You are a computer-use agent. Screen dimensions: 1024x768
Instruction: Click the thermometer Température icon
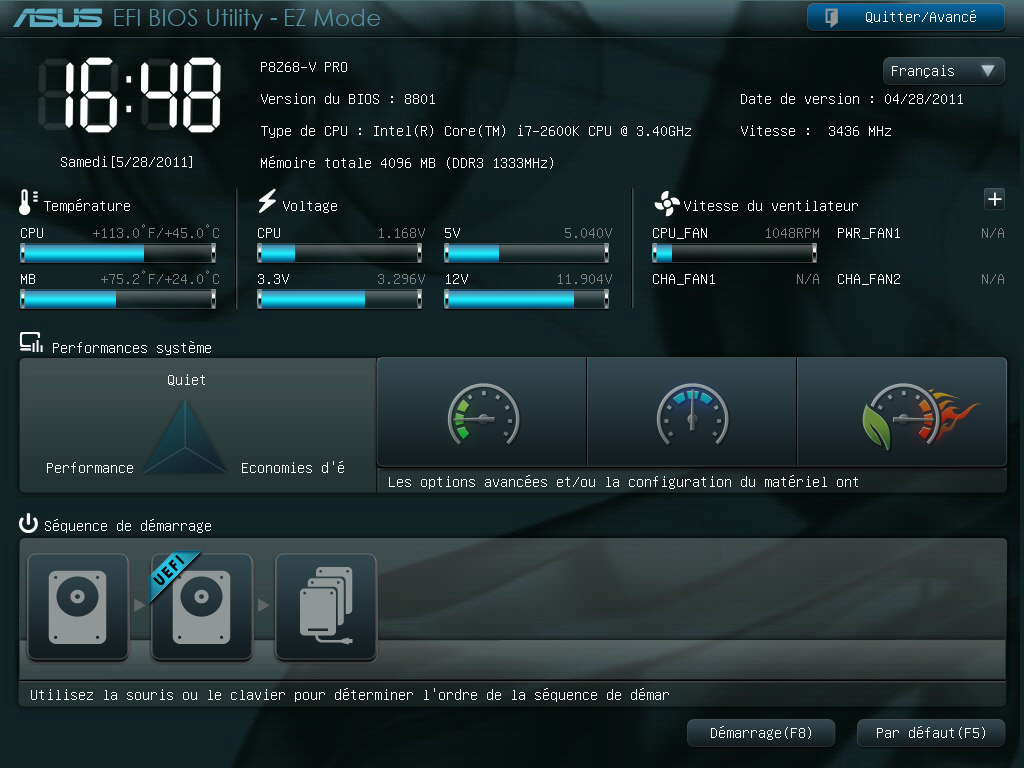pos(26,204)
